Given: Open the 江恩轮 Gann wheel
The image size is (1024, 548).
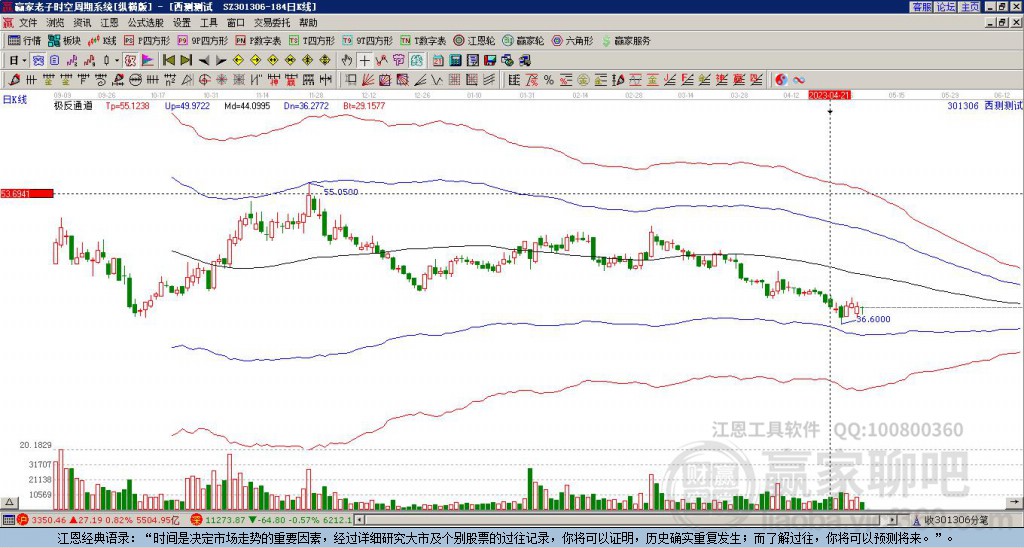Looking at the screenshot, I should [474, 40].
